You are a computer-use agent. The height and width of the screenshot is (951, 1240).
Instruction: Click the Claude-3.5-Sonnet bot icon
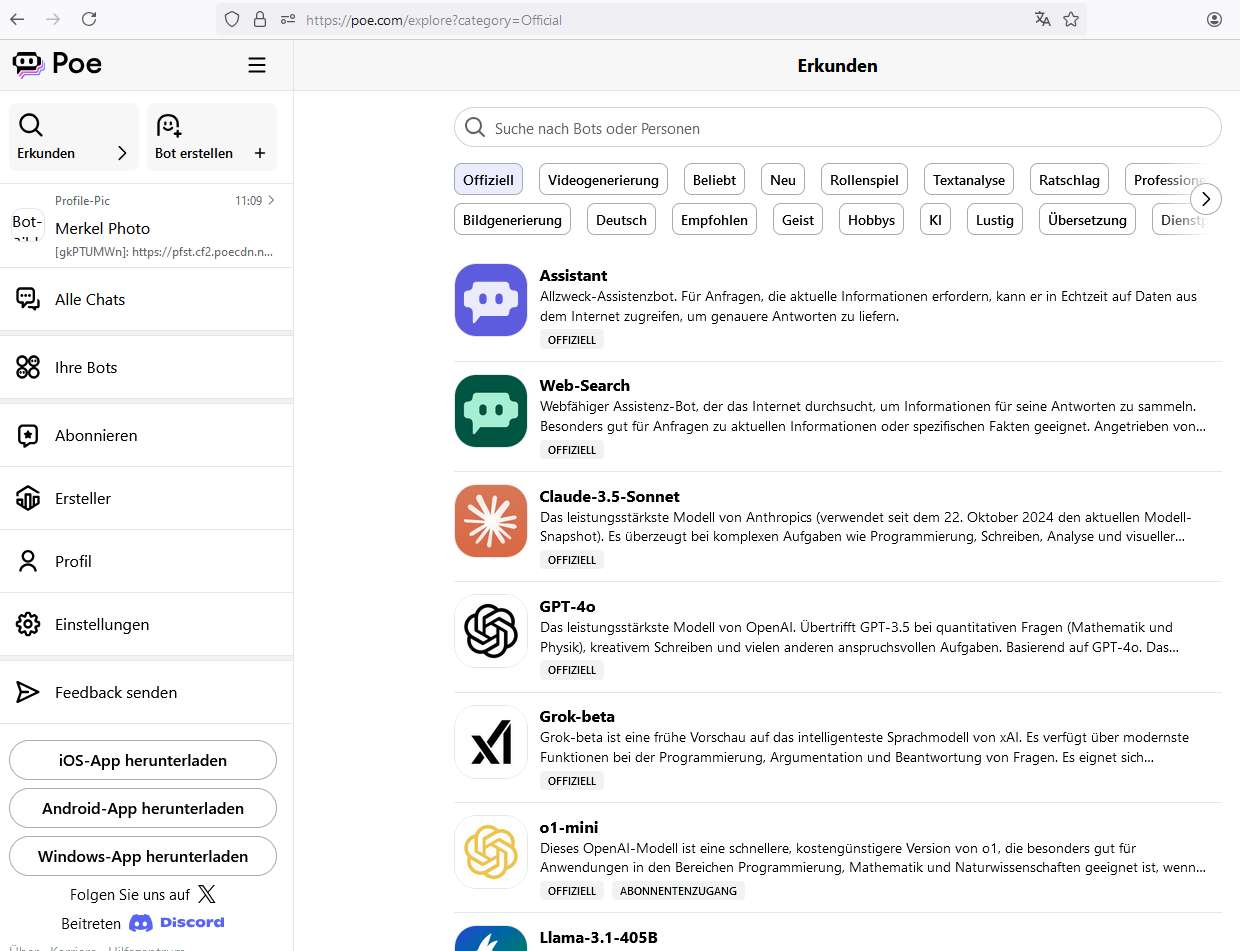click(x=490, y=521)
